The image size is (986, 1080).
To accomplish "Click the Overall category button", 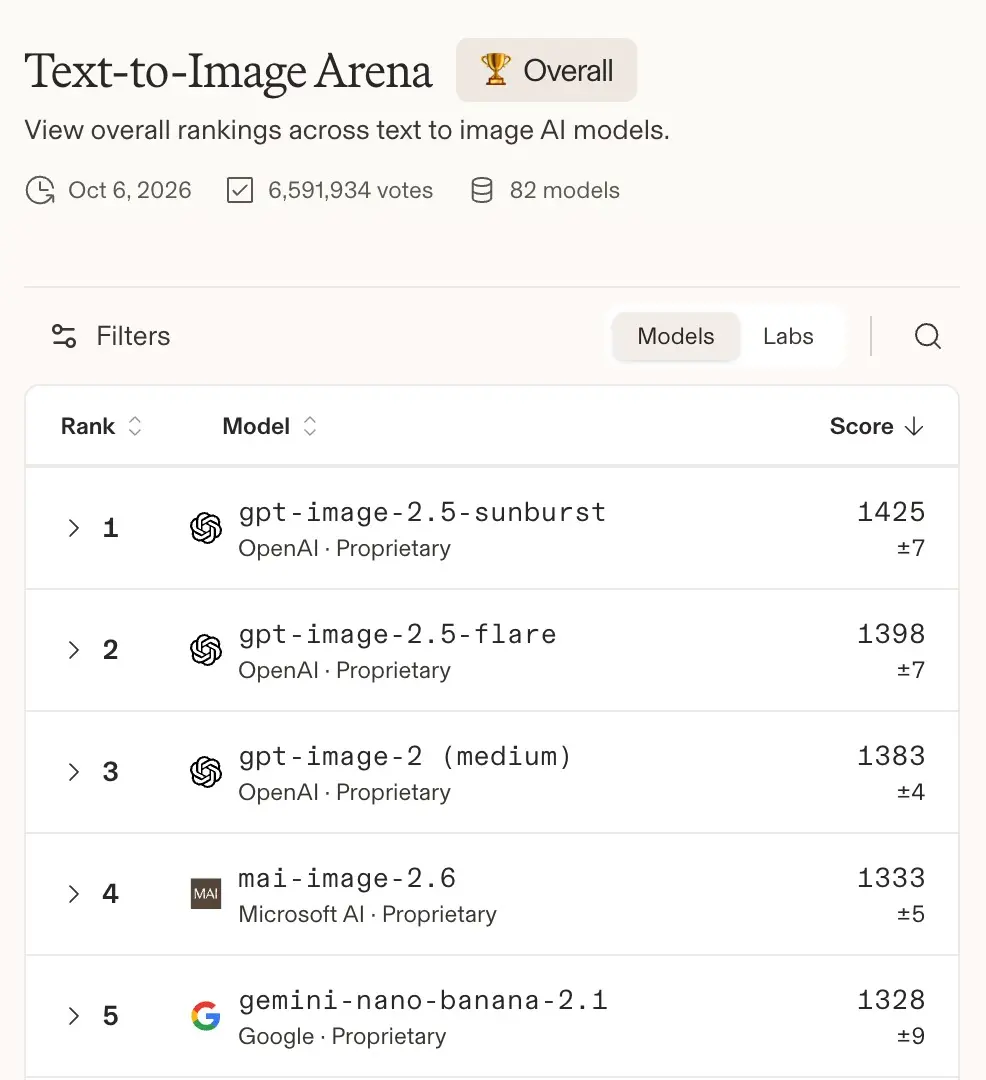I will (x=547, y=70).
